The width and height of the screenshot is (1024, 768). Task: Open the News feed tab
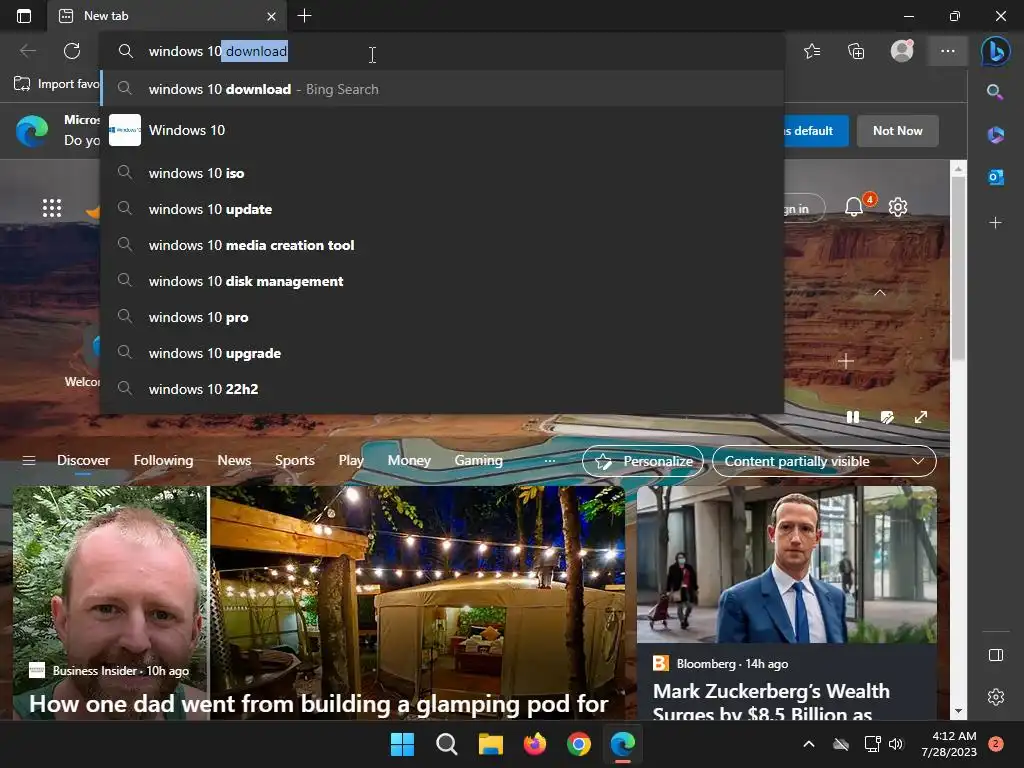tap(234, 460)
